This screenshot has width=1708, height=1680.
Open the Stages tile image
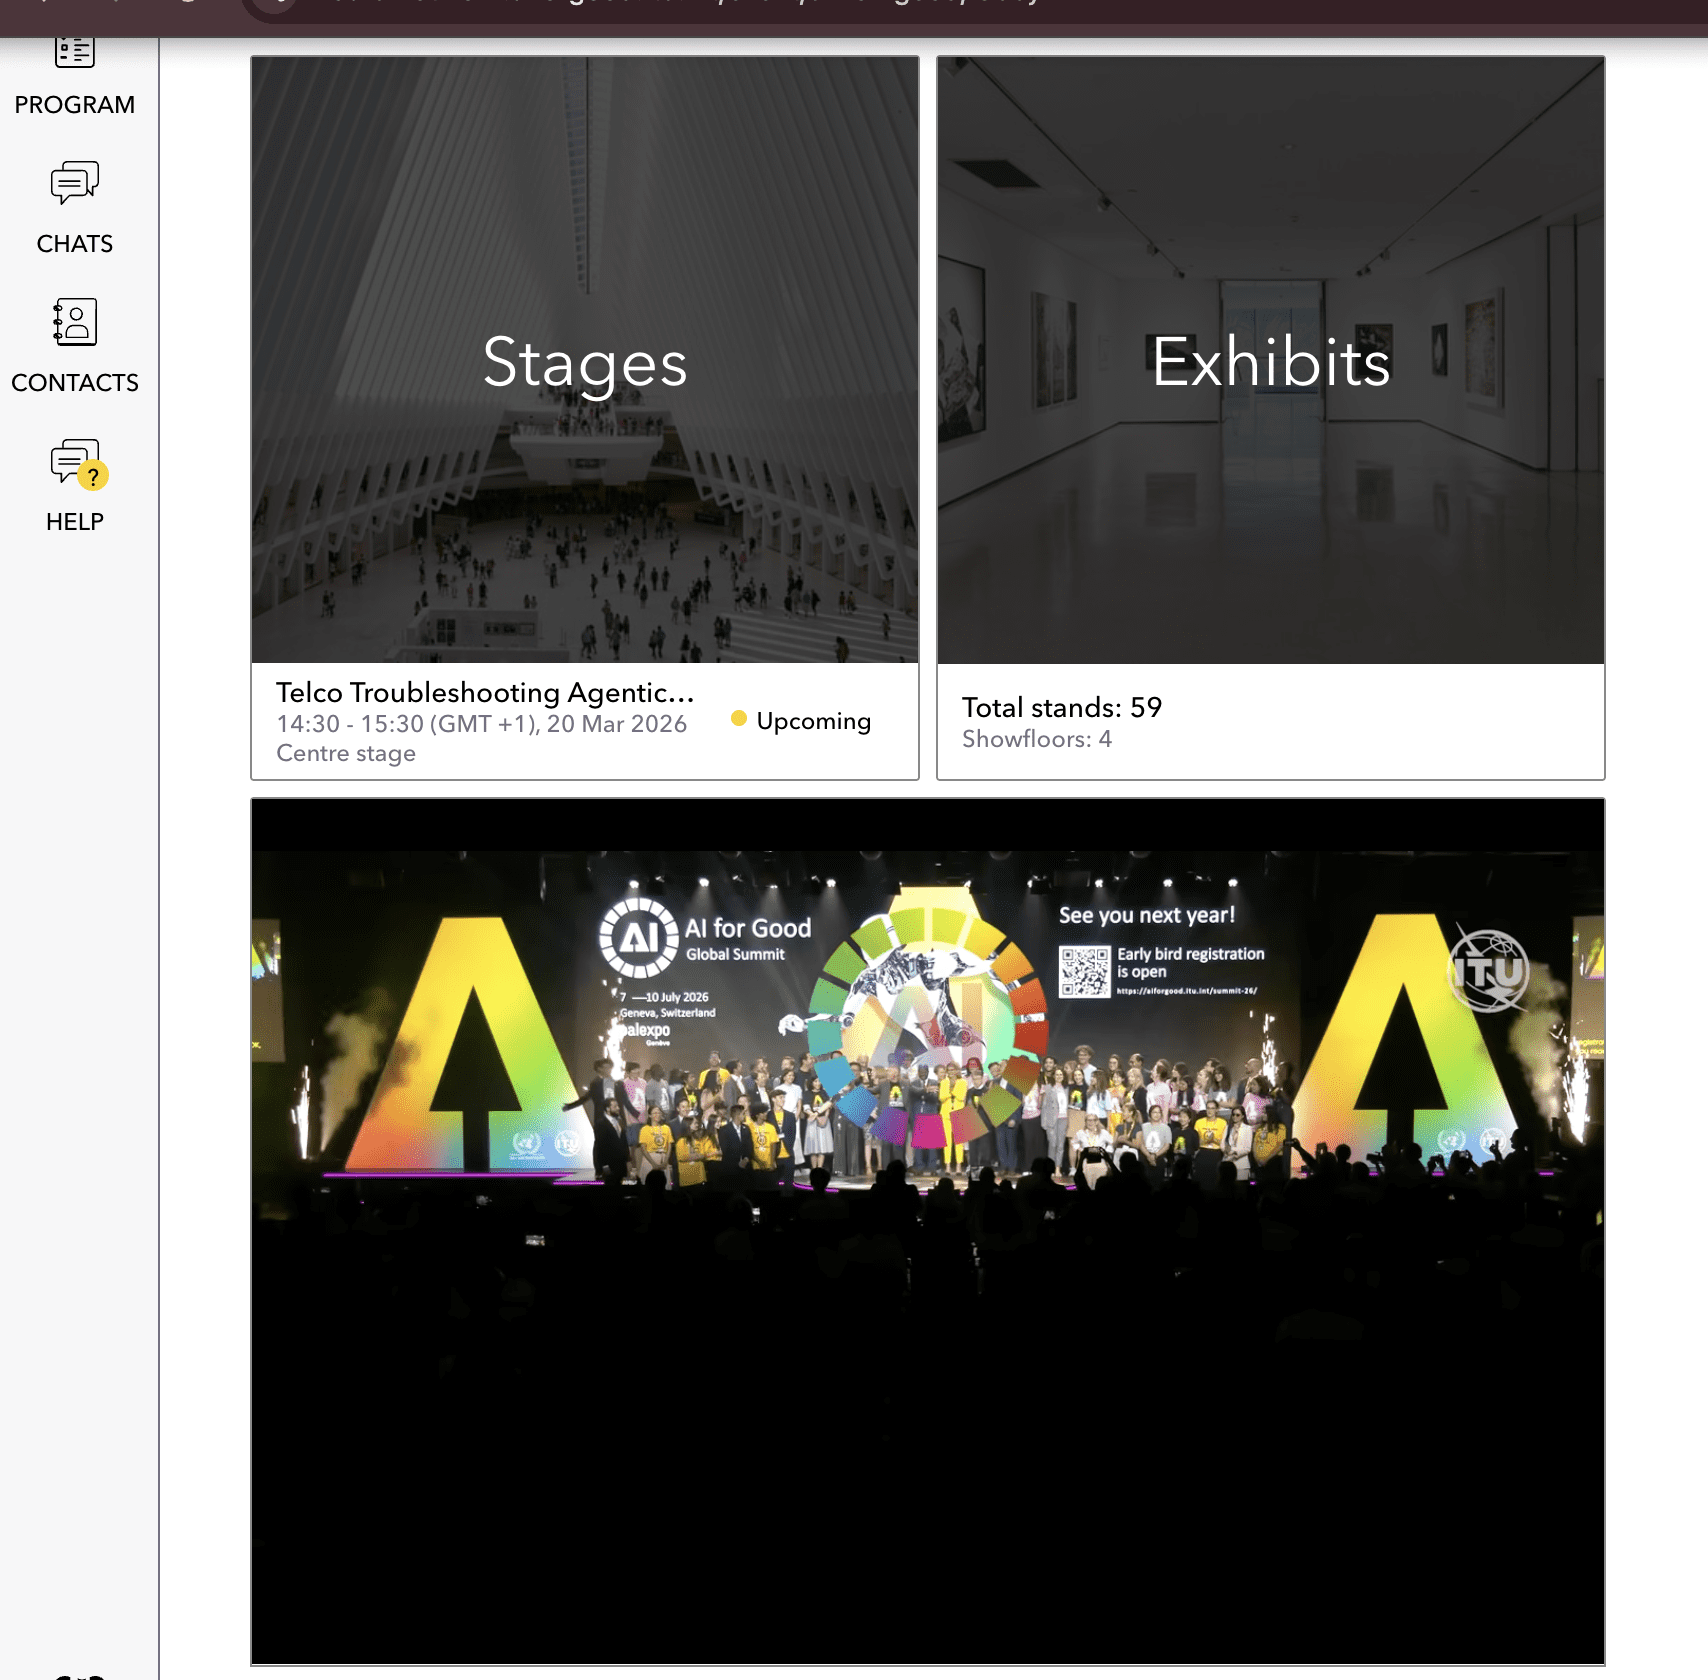tap(584, 360)
